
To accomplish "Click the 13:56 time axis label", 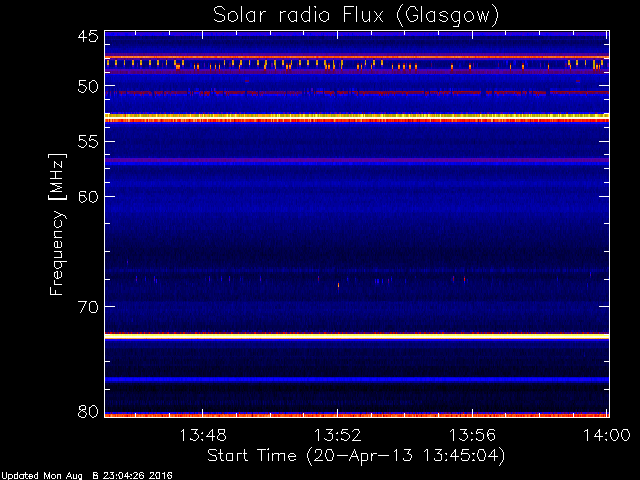I will coord(472,435).
